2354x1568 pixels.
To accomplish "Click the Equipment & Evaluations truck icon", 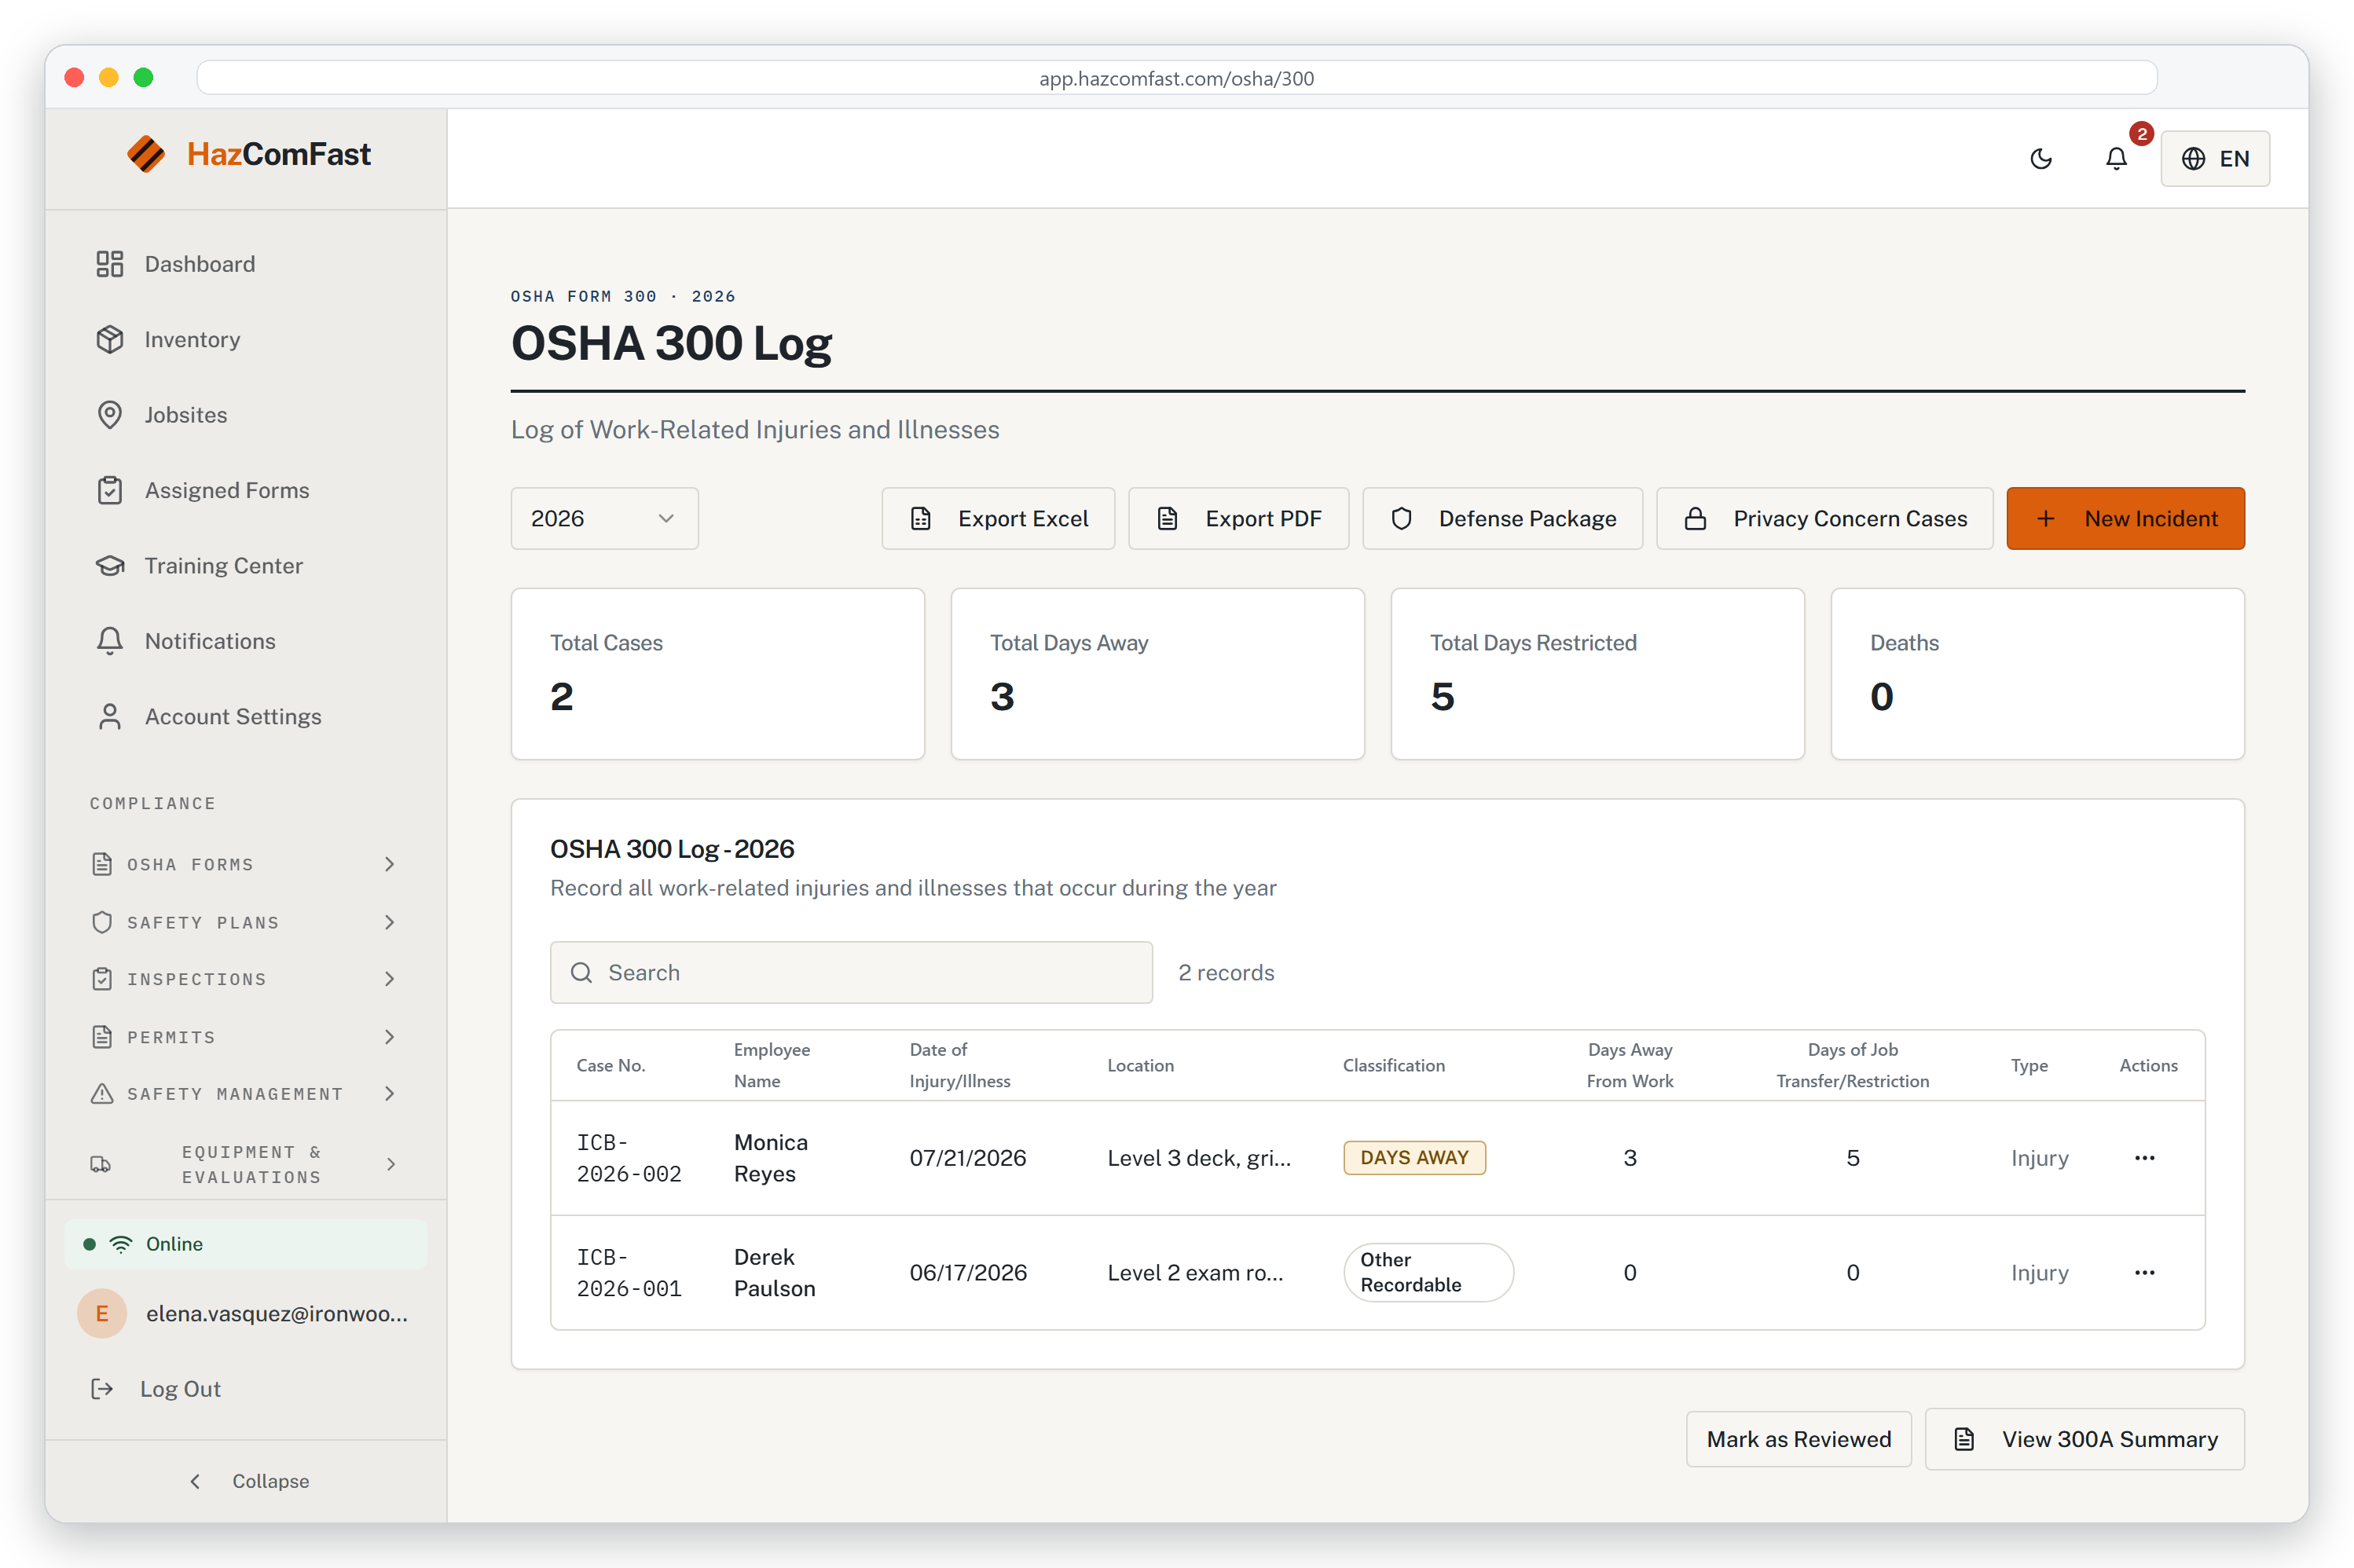I will pyautogui.click(x=101, y=1164).
